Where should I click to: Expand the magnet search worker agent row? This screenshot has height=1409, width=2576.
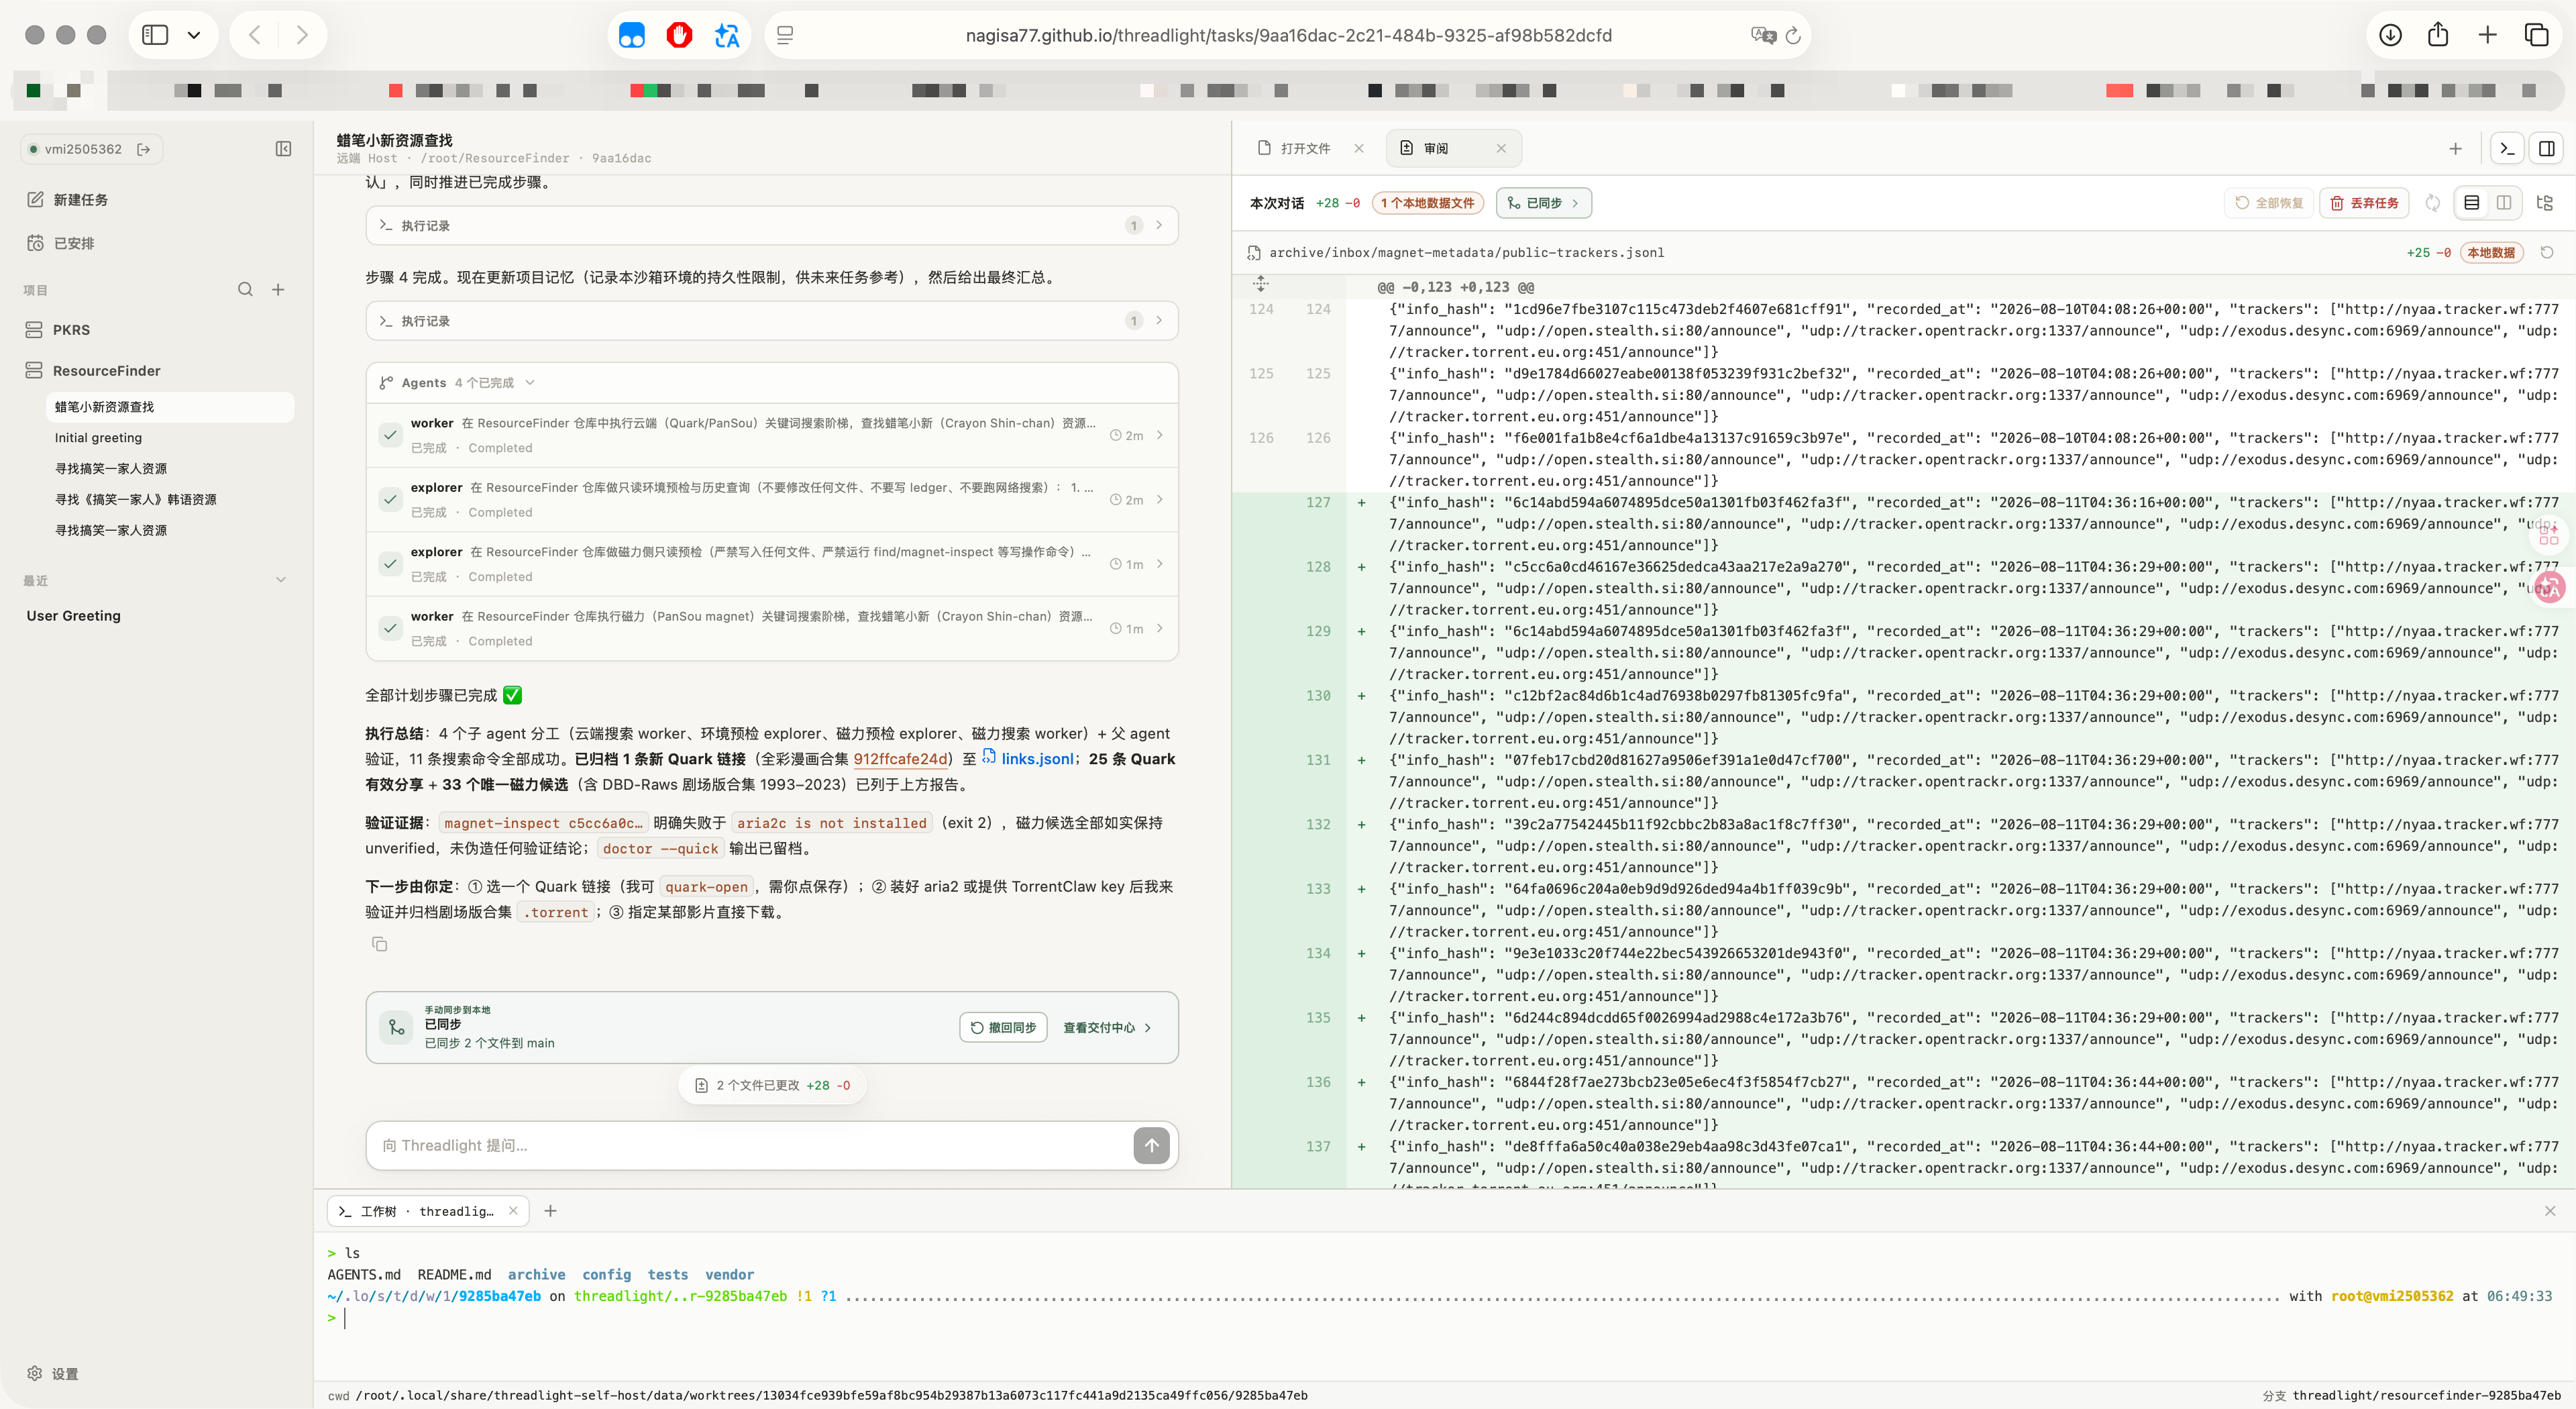[x=772, y=629]
